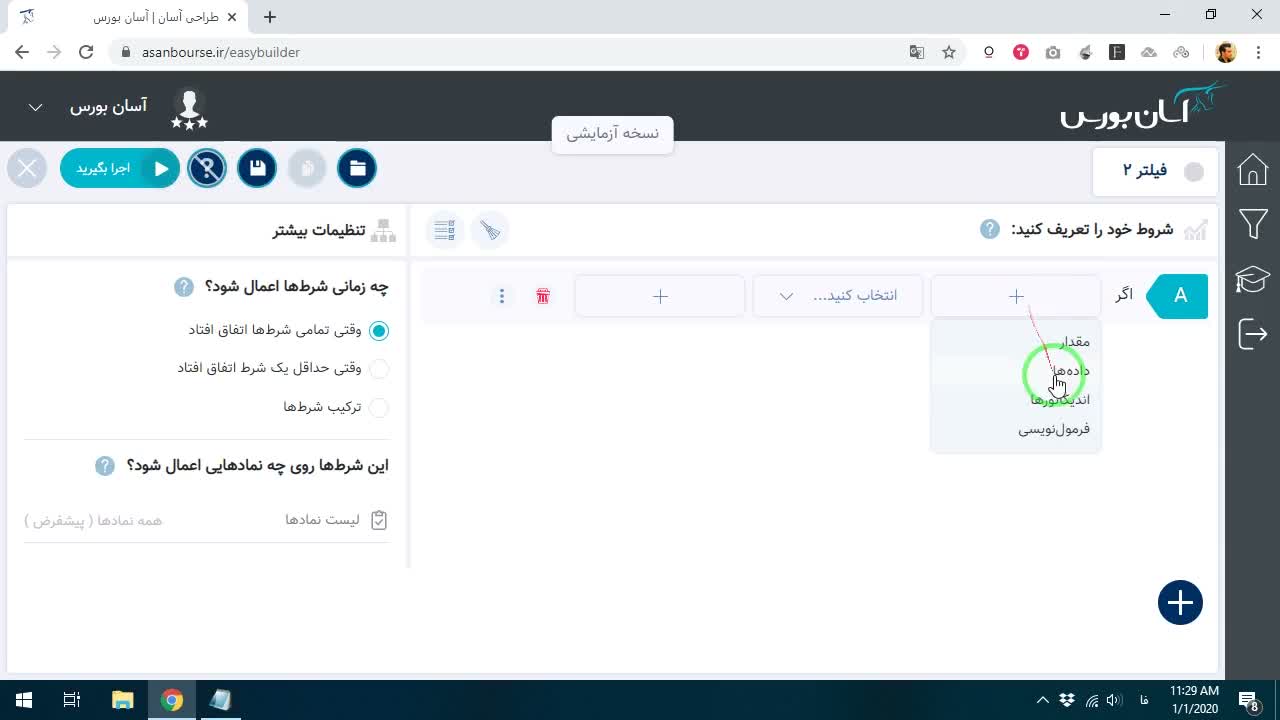This screenshot has width=1280, height=720.
Task: Expand the user menu chevron next to 'آسان بورس'
Action: pos(35,107)
